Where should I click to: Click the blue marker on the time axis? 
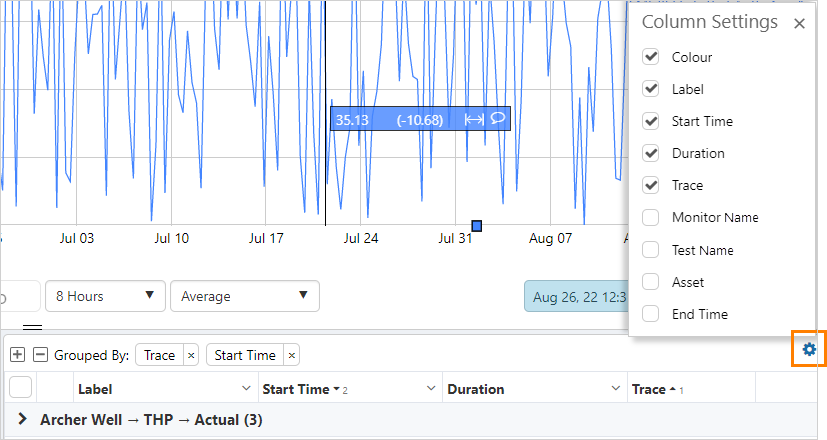coord(477,226)
